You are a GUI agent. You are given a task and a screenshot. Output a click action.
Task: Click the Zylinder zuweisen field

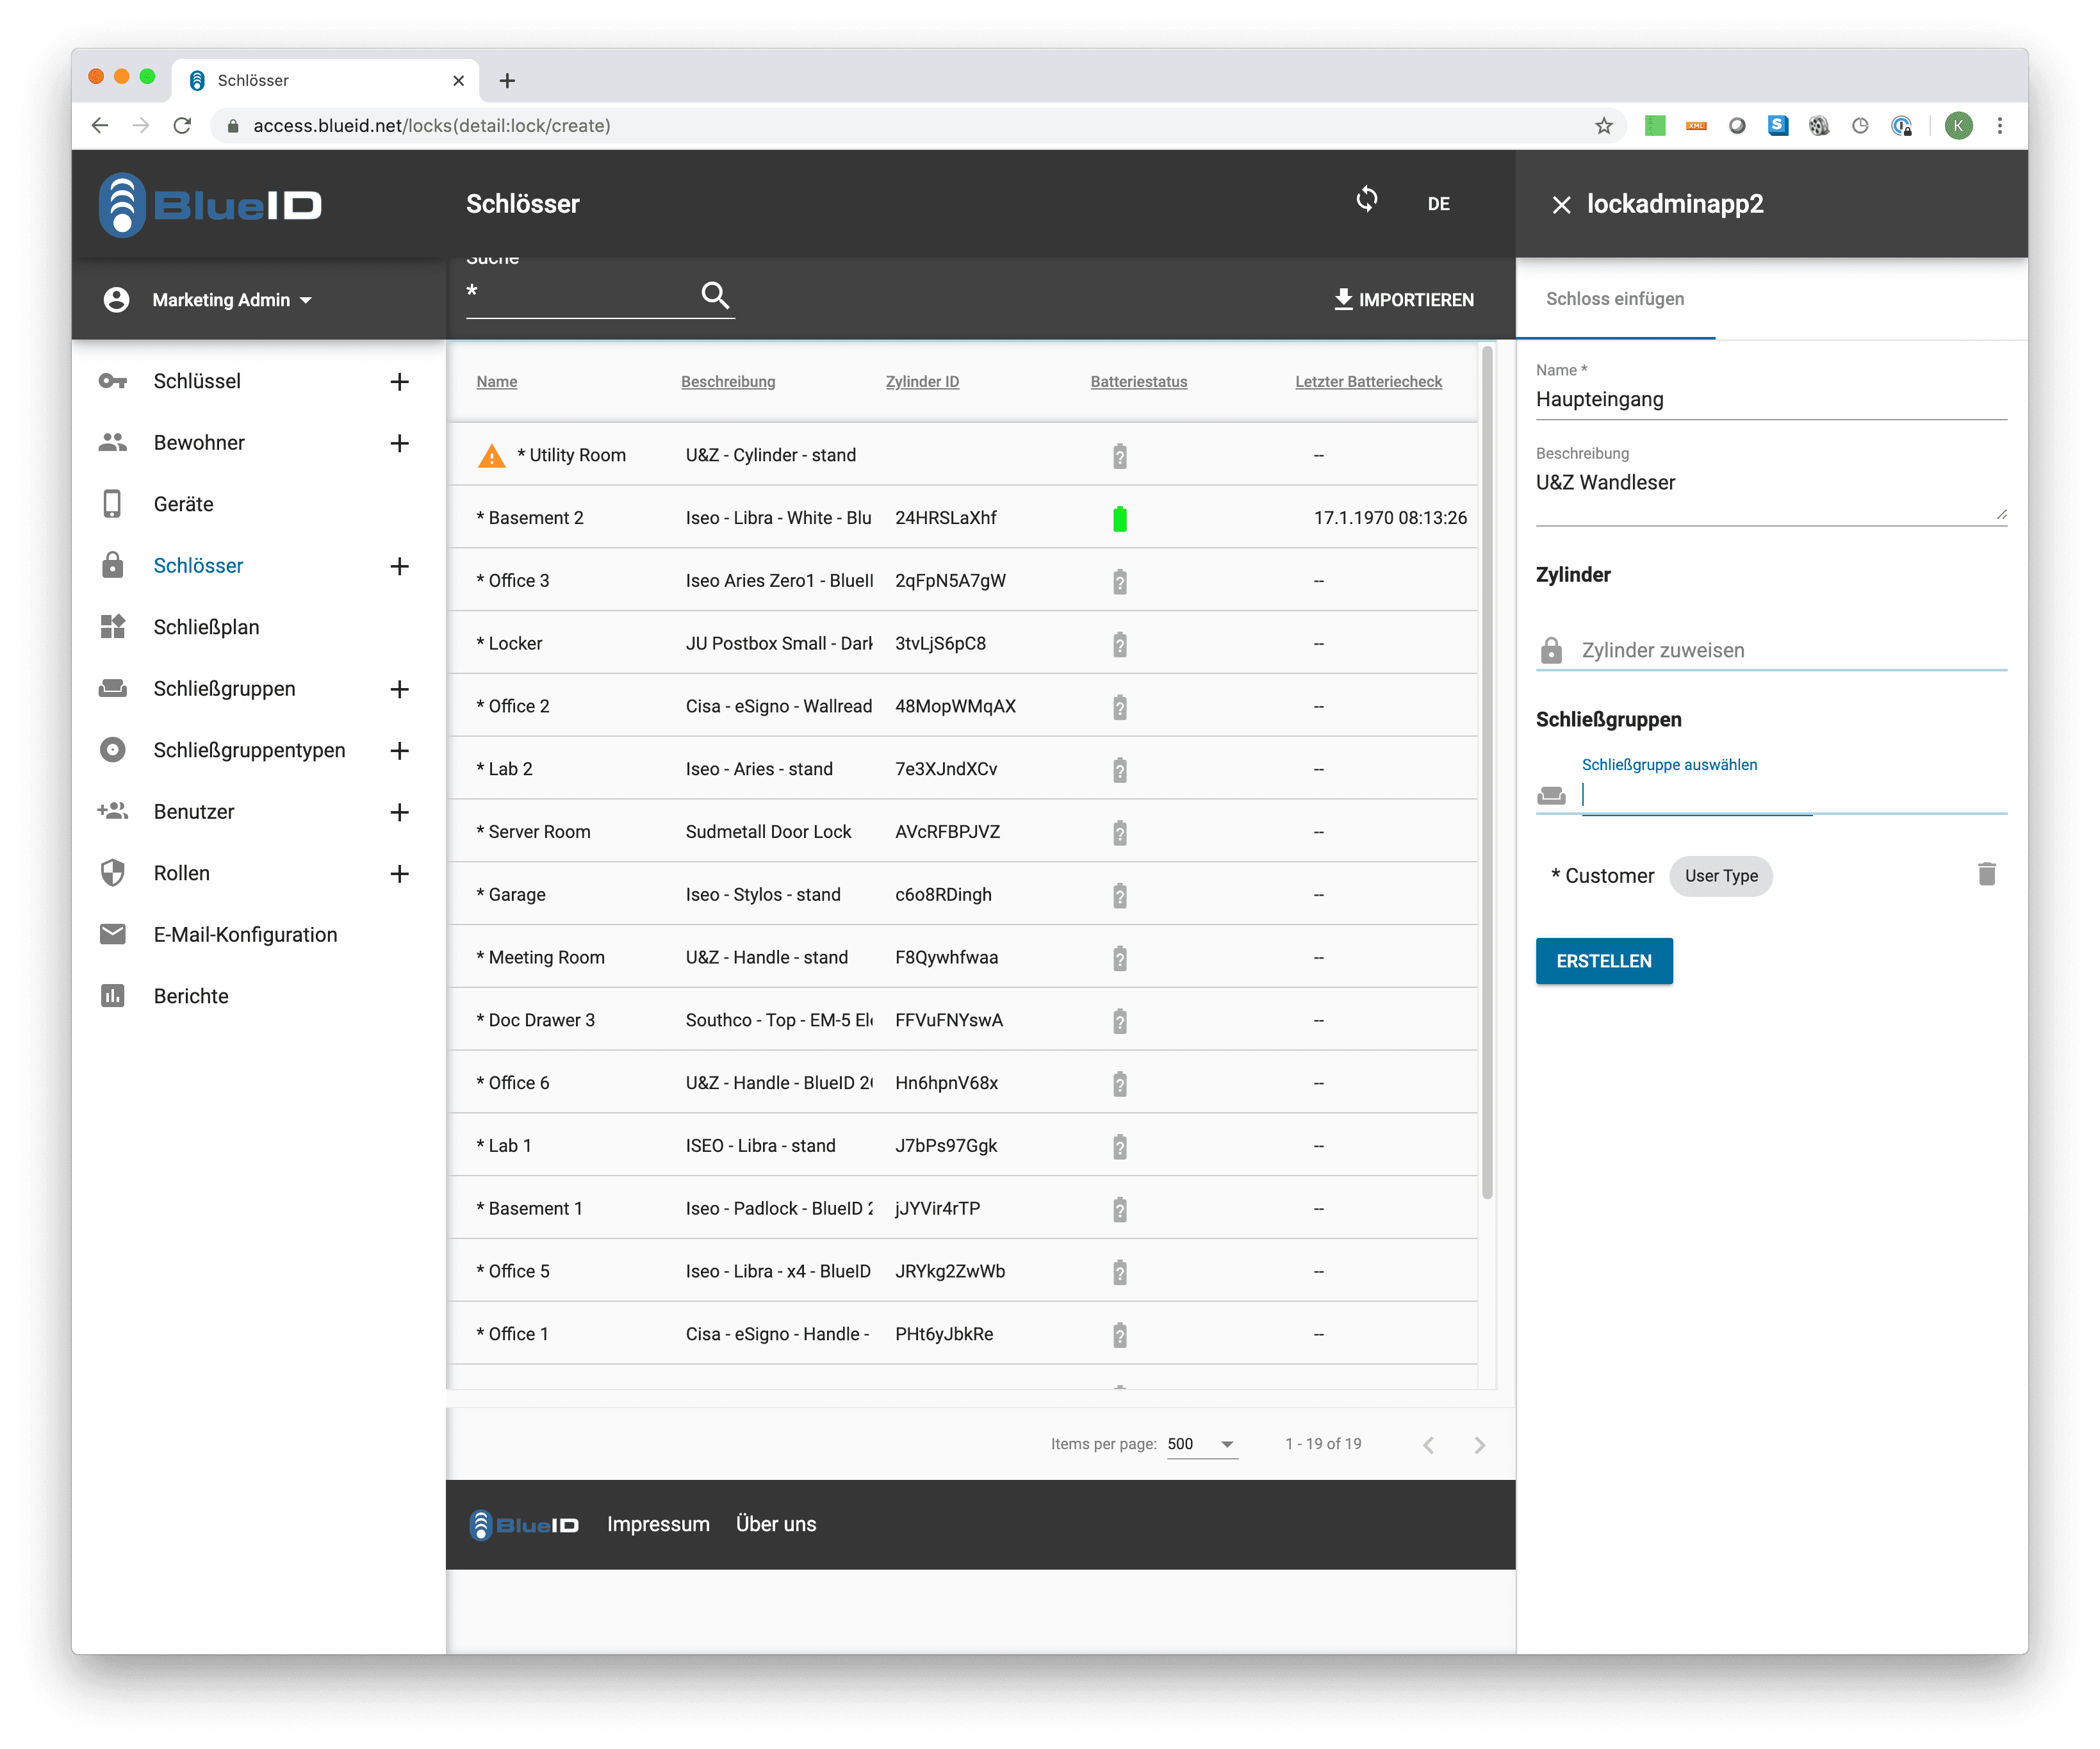pos(1793,650)
